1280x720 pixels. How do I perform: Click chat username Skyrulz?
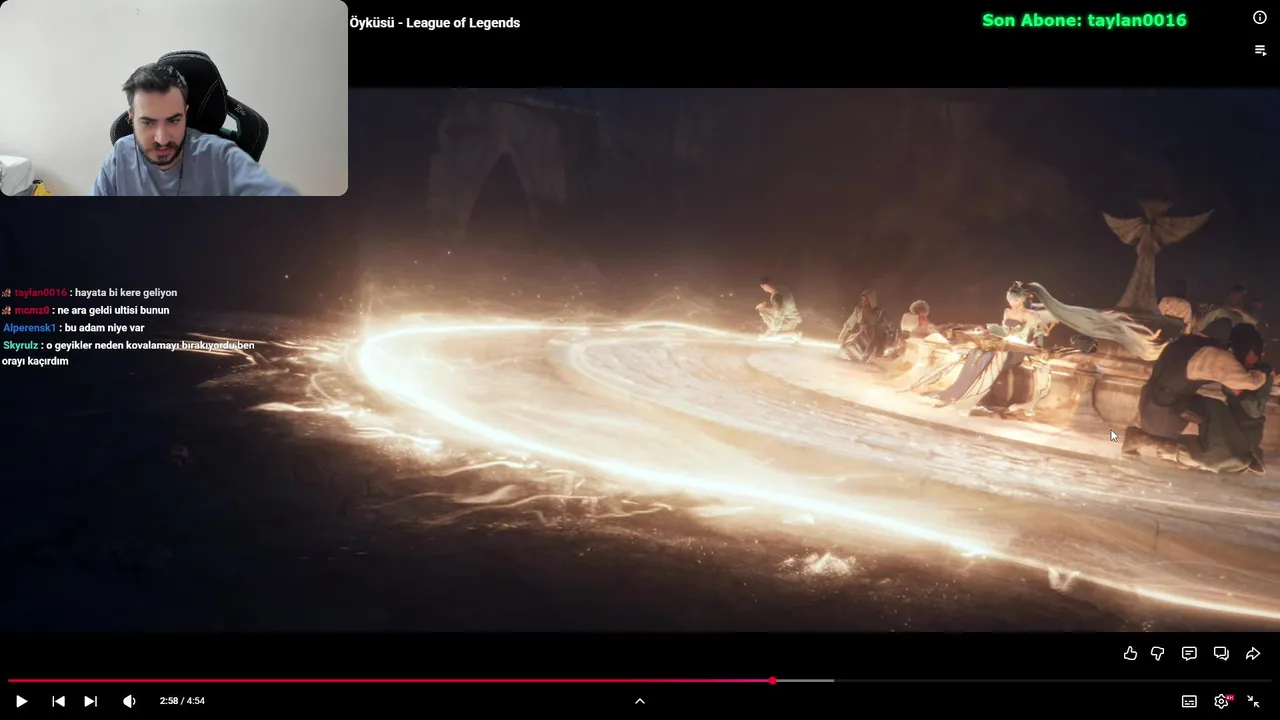(21, 345)
